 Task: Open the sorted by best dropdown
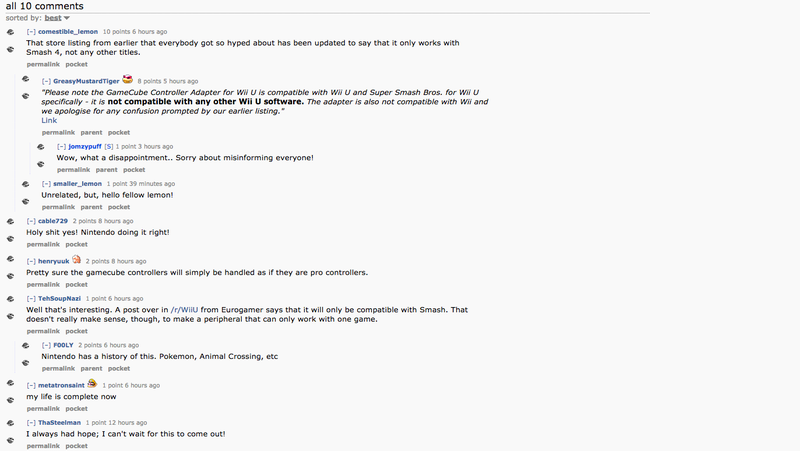pos(57,18)
